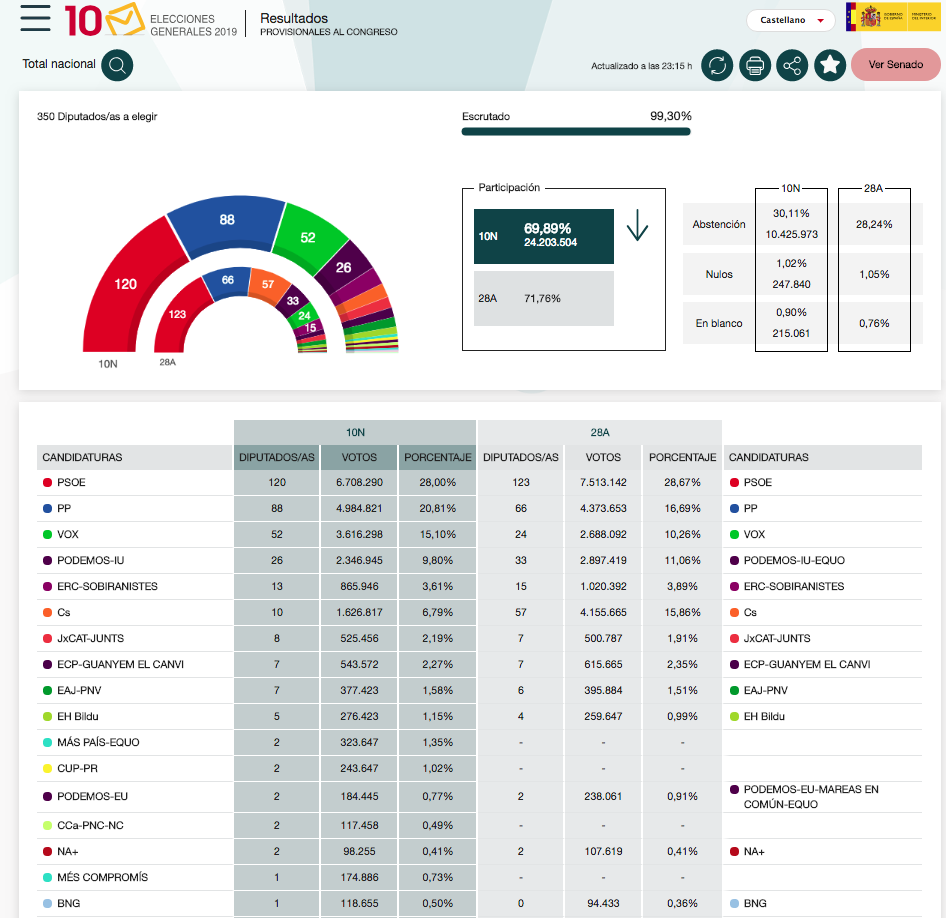Open the print results icon
Image resolution: width=946 pixels, height=918 pixels.
point(755,65)
